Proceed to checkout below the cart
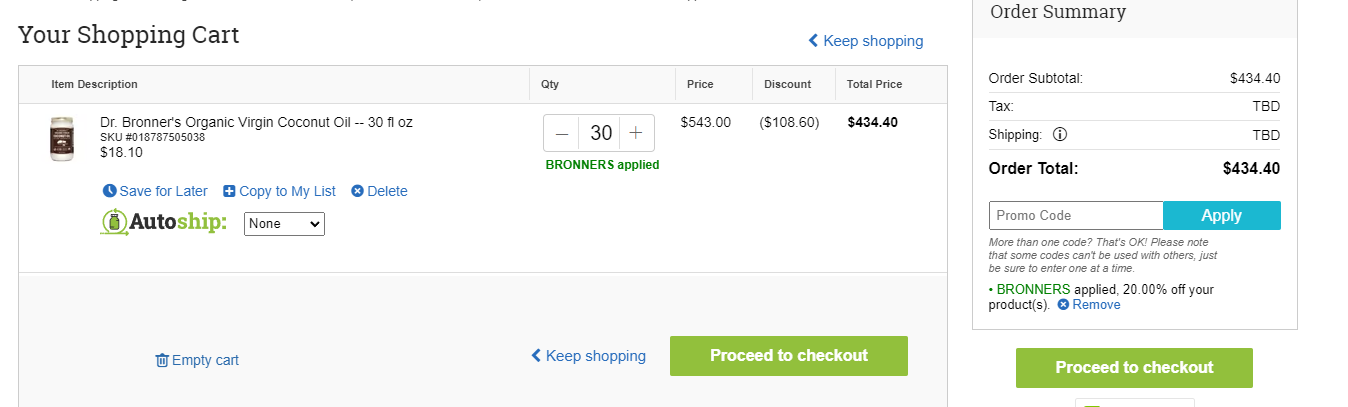Image resolution: width=1348 pixels, height=407 pixels. coord(789,356)
